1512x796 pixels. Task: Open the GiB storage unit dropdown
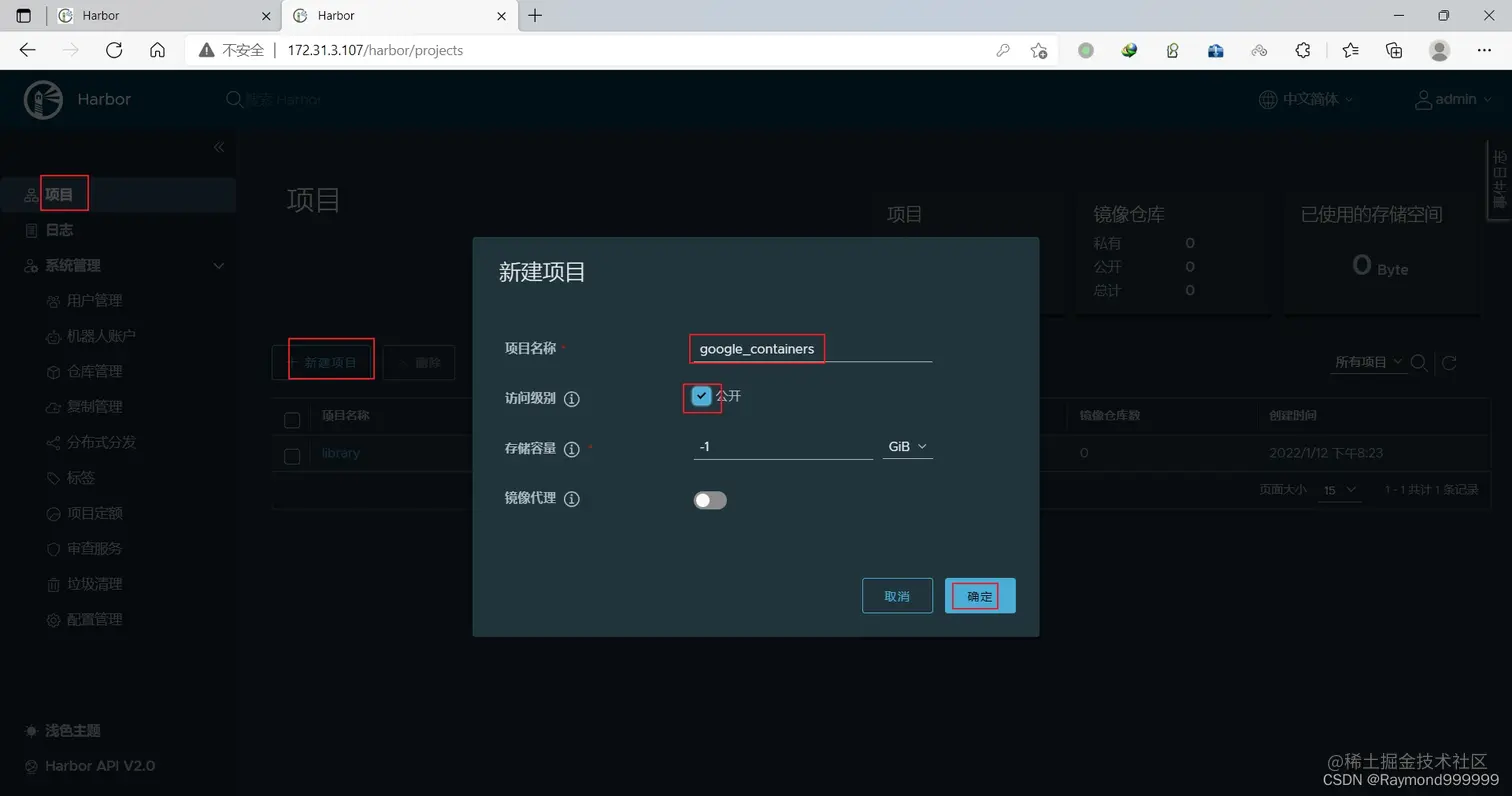pos(906,447)
